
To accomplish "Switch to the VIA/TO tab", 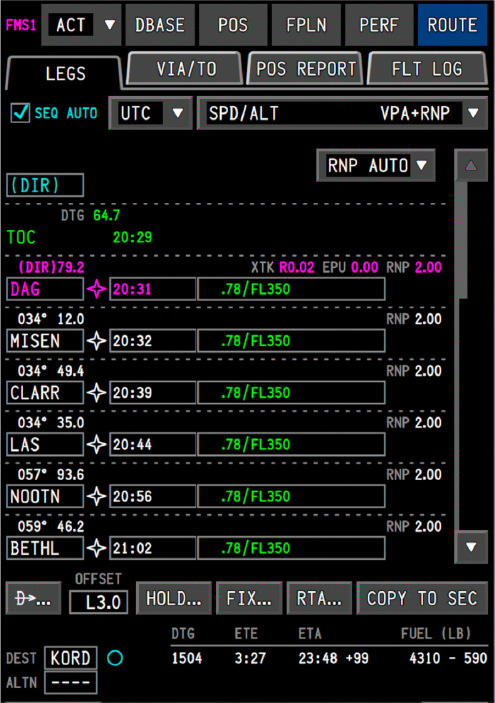I will point(186,69).
